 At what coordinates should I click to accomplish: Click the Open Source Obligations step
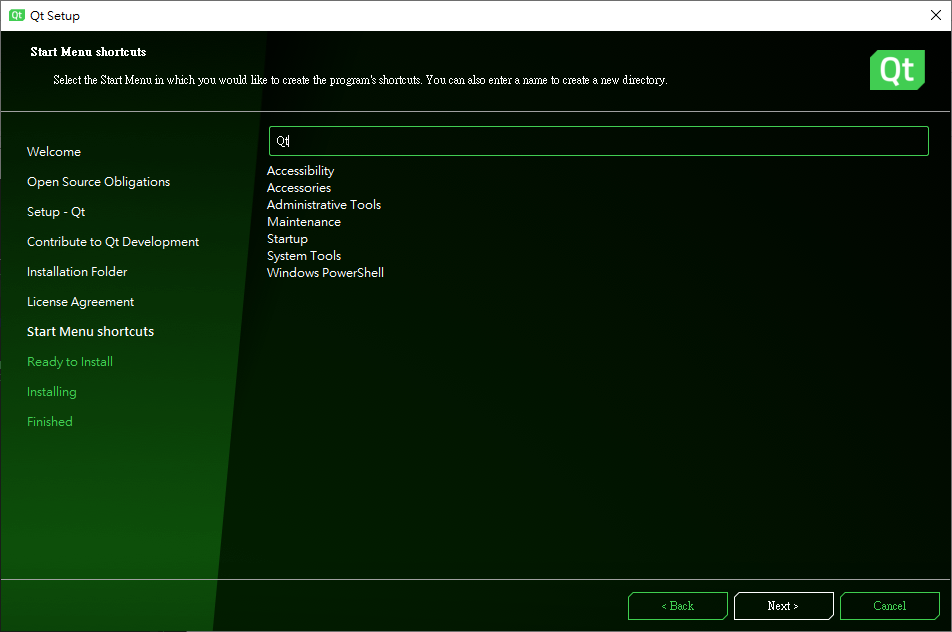point(98,182)
